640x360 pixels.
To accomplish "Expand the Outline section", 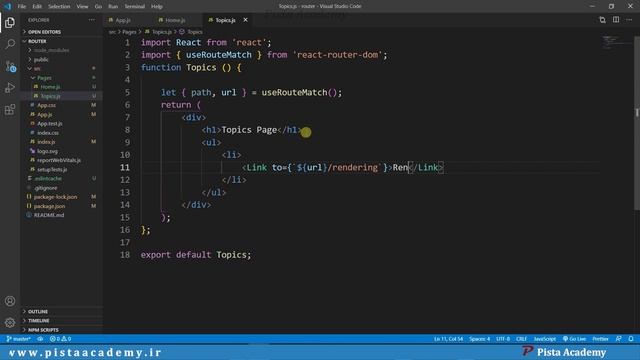I will 61,311.
